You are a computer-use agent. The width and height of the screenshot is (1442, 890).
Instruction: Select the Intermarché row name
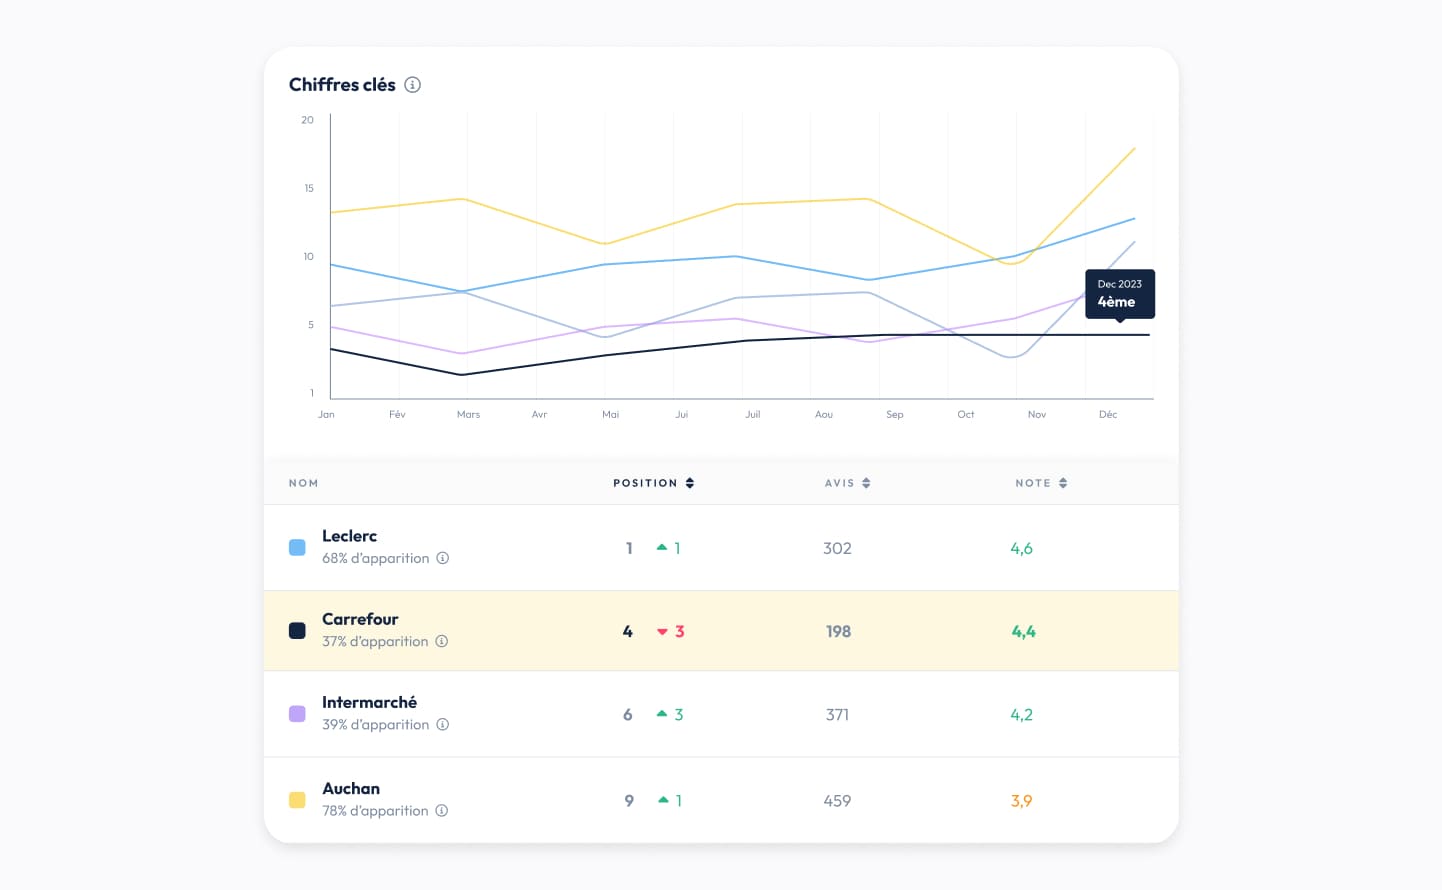pos(369,702)
